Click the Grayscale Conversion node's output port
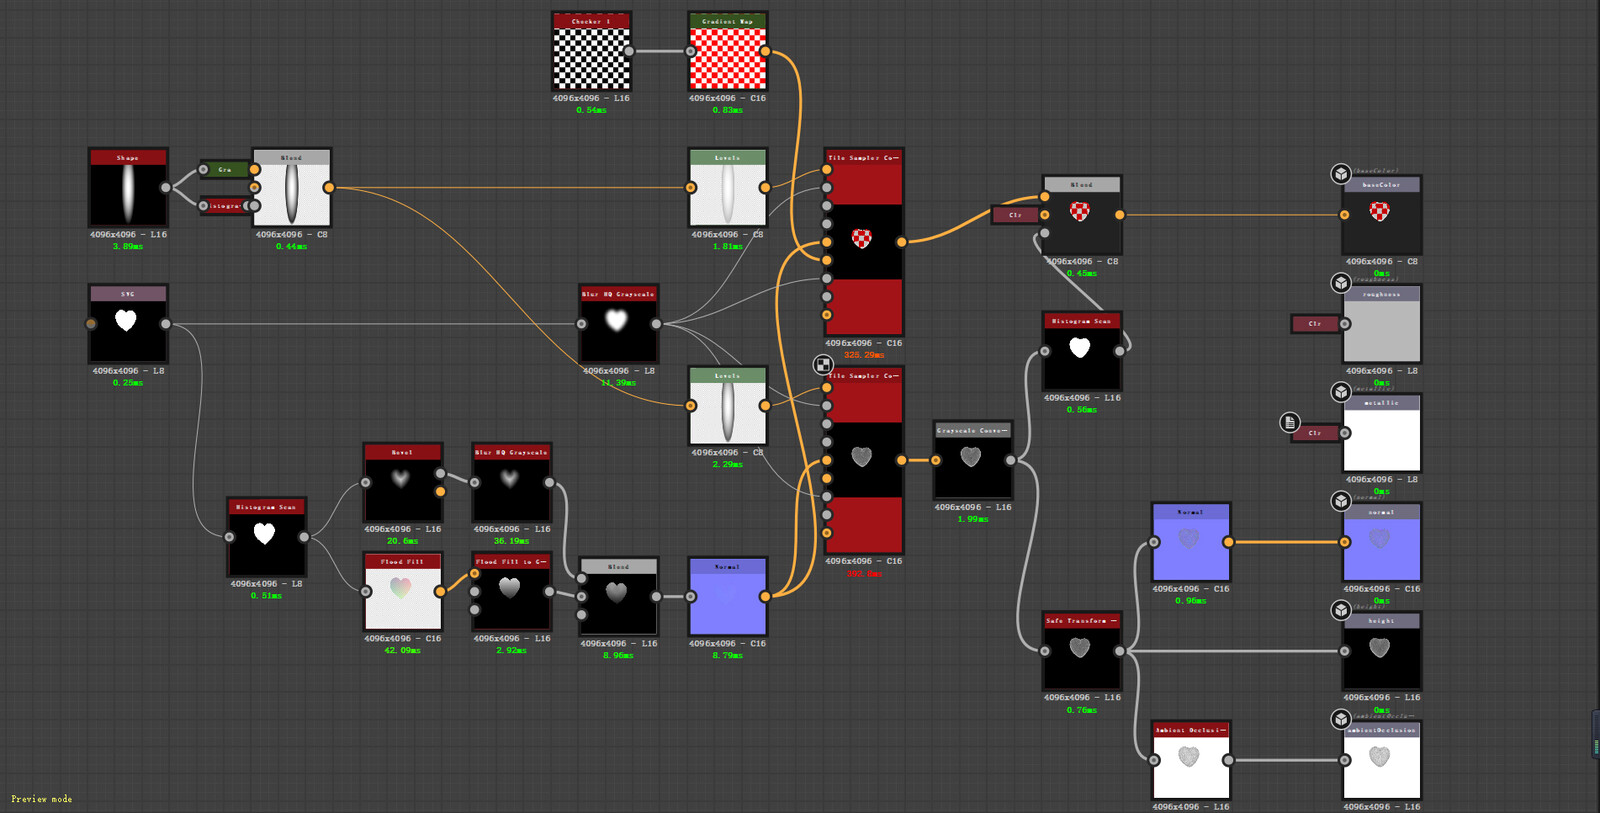 [x=1011, y=460]
